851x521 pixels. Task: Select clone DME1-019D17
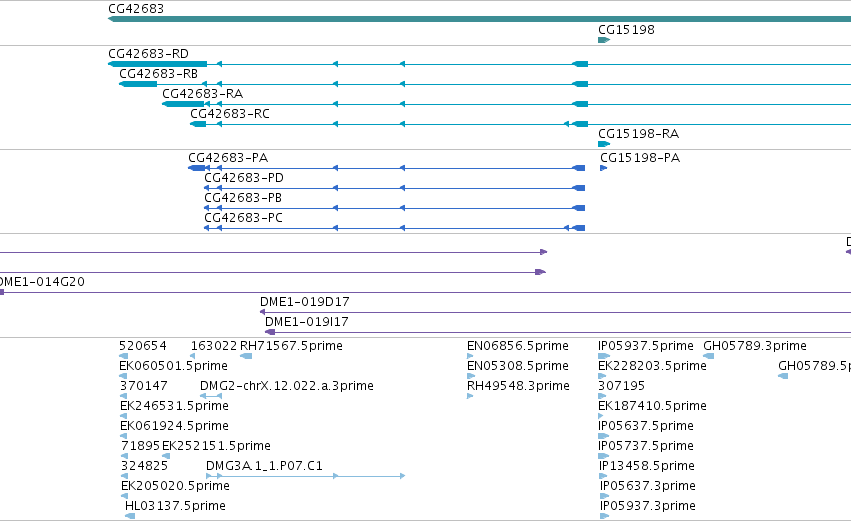304,302
